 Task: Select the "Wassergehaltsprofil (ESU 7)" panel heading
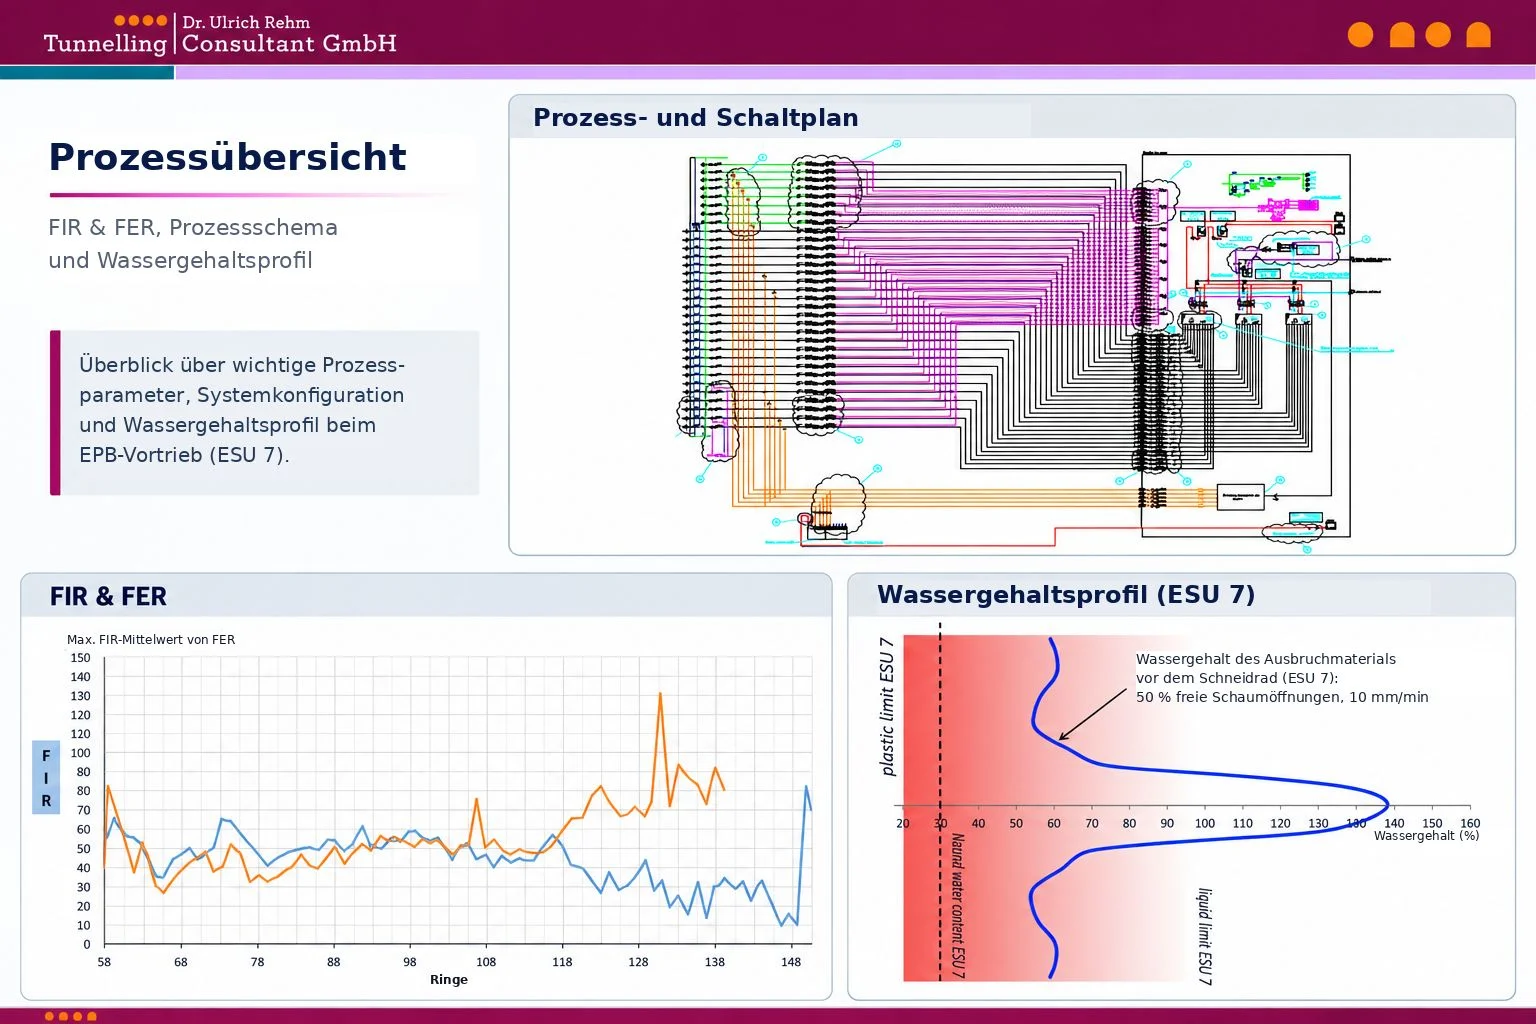(1066, 595)
